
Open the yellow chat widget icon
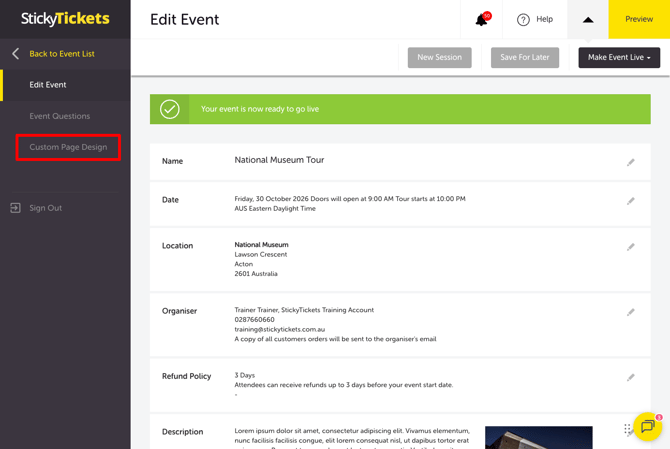click(x=647, y=426)
